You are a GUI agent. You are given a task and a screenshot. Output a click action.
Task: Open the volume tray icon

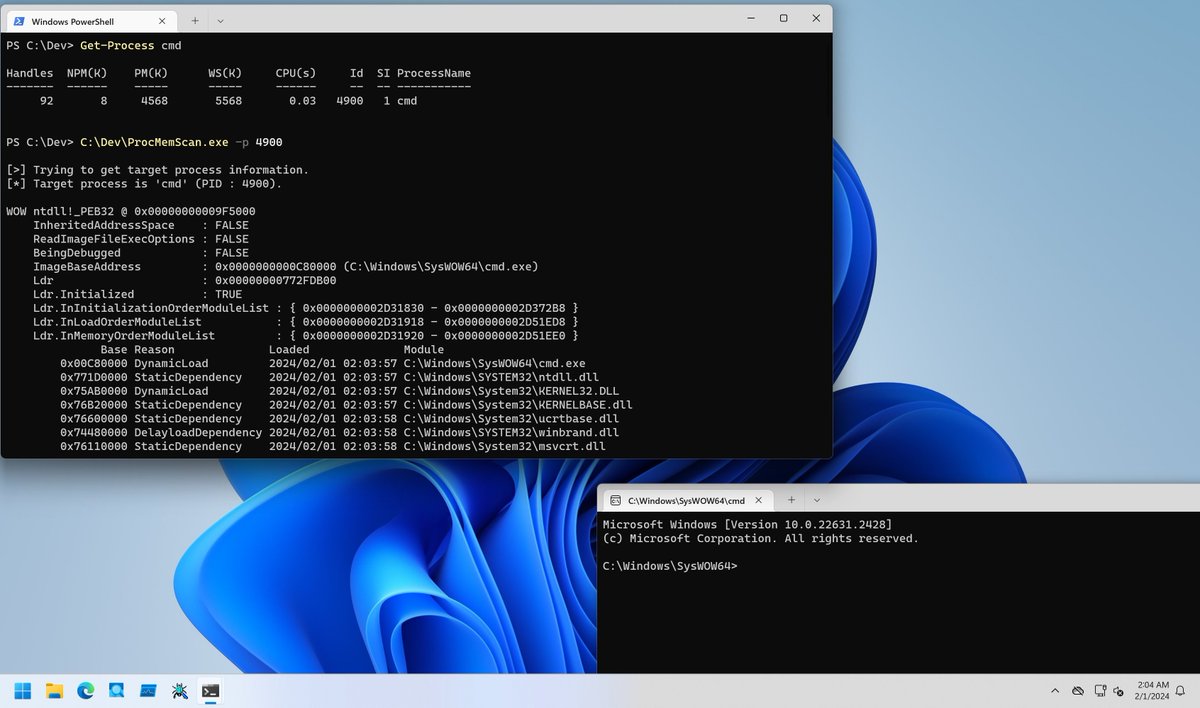(1120, 691)
